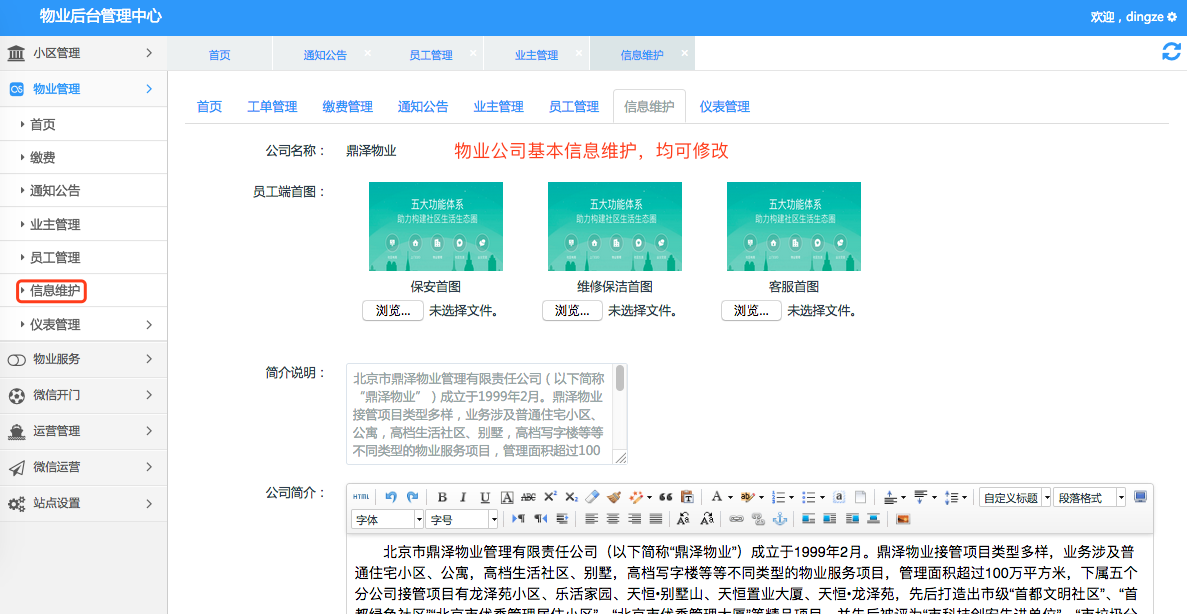Screen dimensions: 1187x614
Task: Insert an unordered bullet list
Action: click(808, 497)
